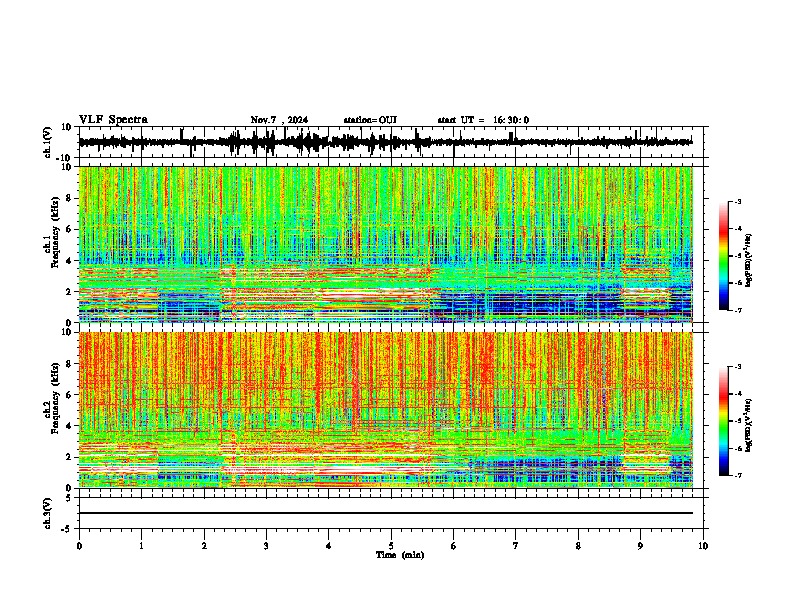Click time axis tick label '0'

click(x=79, y=546)
